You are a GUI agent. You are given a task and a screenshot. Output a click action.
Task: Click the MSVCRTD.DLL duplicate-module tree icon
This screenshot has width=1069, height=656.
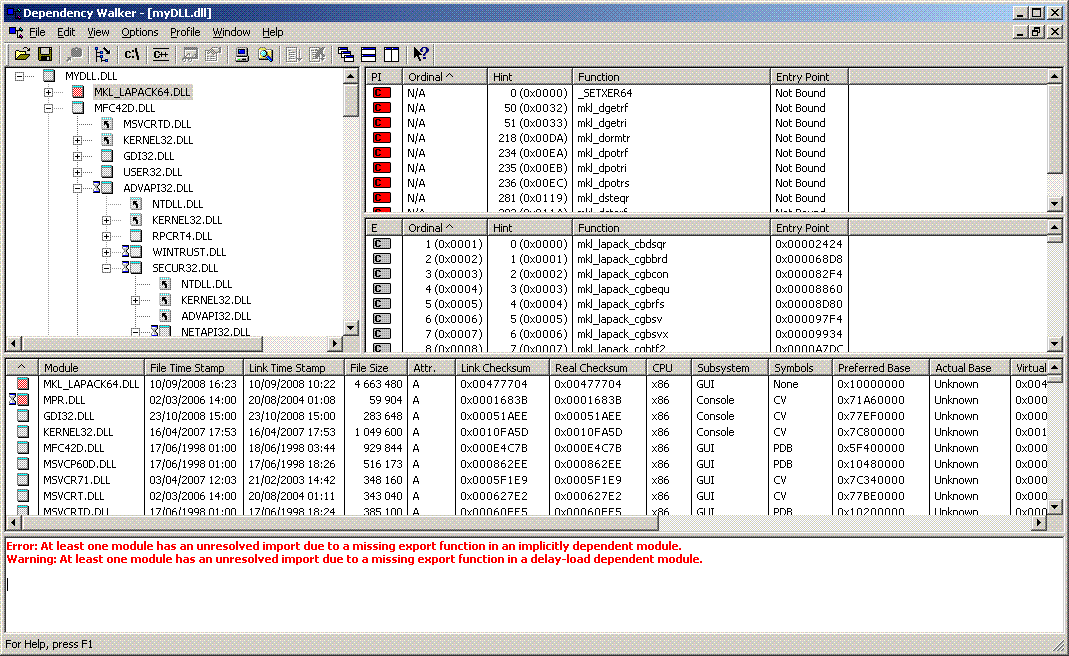107,124
